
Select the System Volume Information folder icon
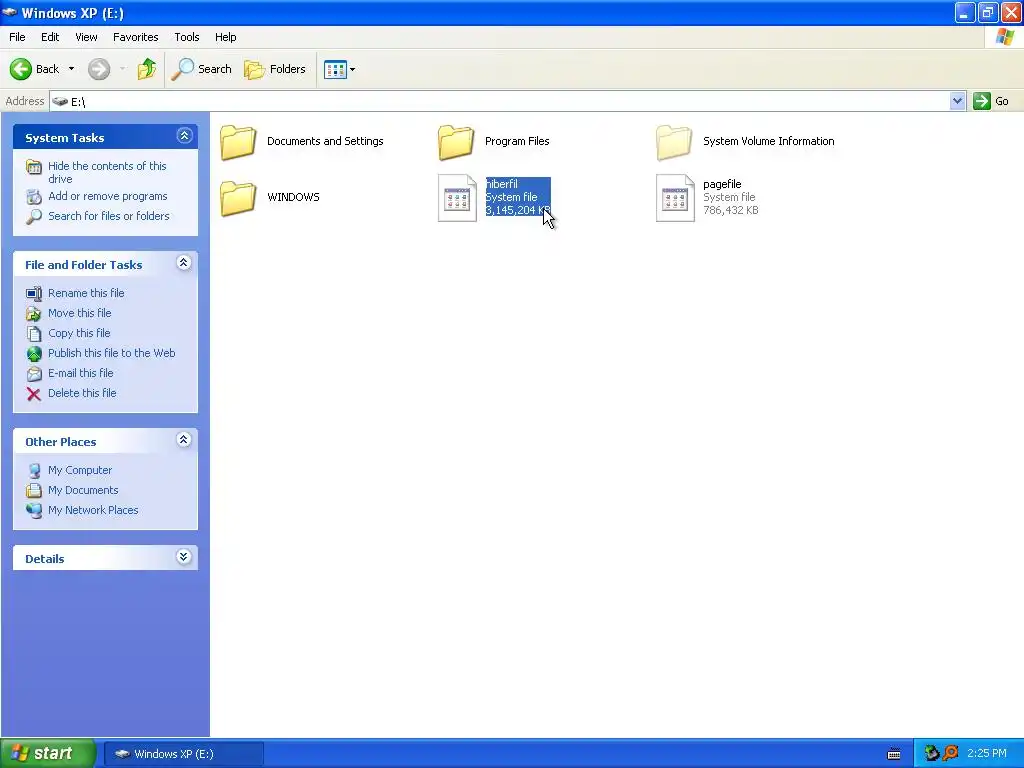[x=674, y=142]
